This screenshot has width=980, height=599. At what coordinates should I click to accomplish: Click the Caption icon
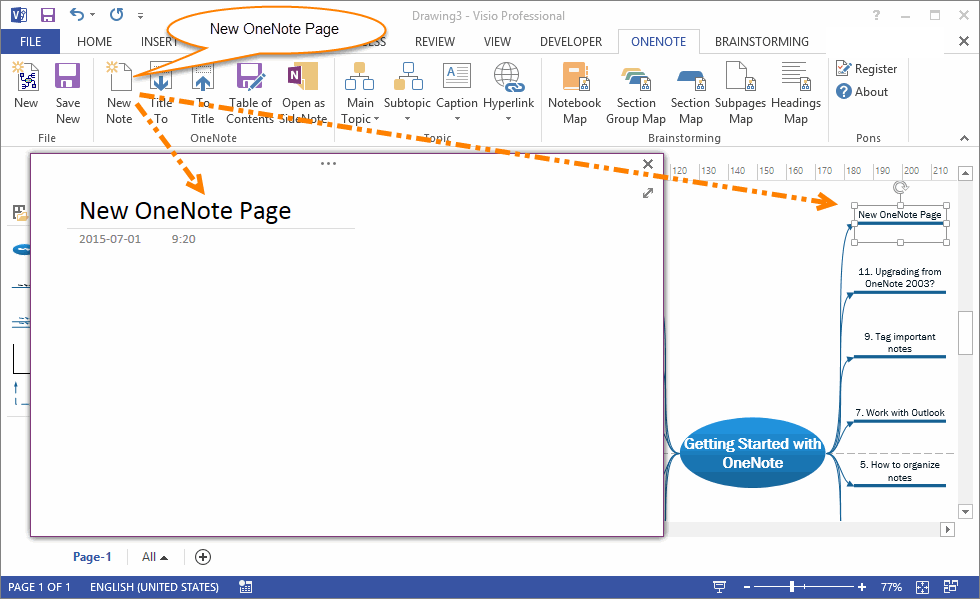[457, 76]
